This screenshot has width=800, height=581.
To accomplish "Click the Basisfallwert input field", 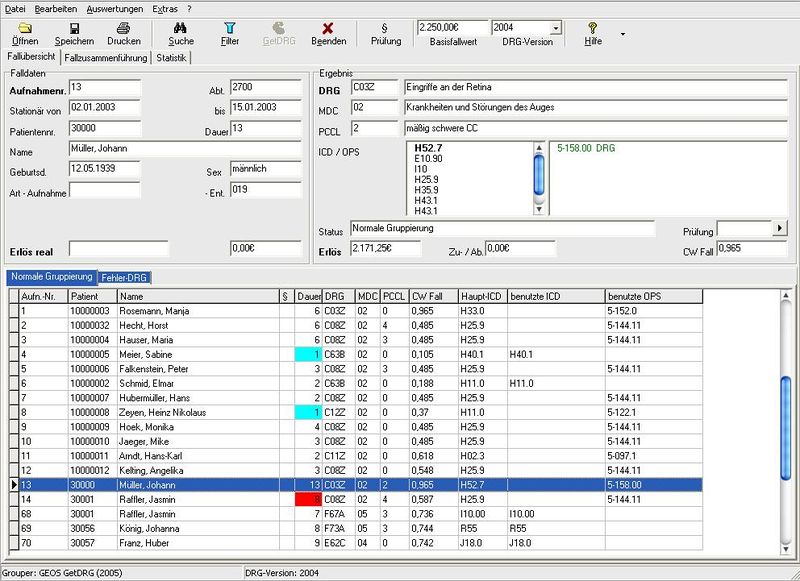I will tap(451, 27).
